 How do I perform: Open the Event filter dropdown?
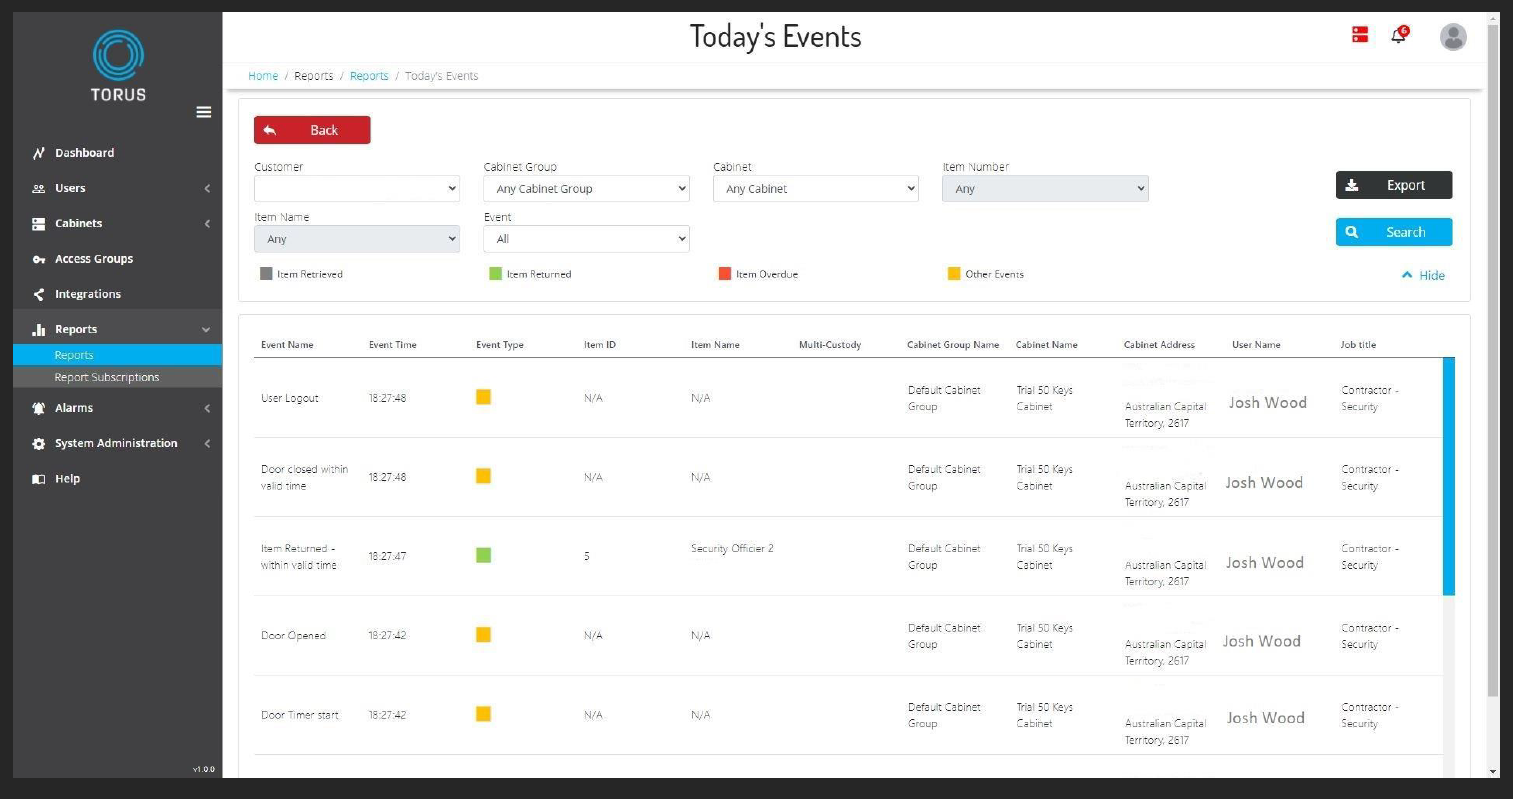click(x=586, y=239)
